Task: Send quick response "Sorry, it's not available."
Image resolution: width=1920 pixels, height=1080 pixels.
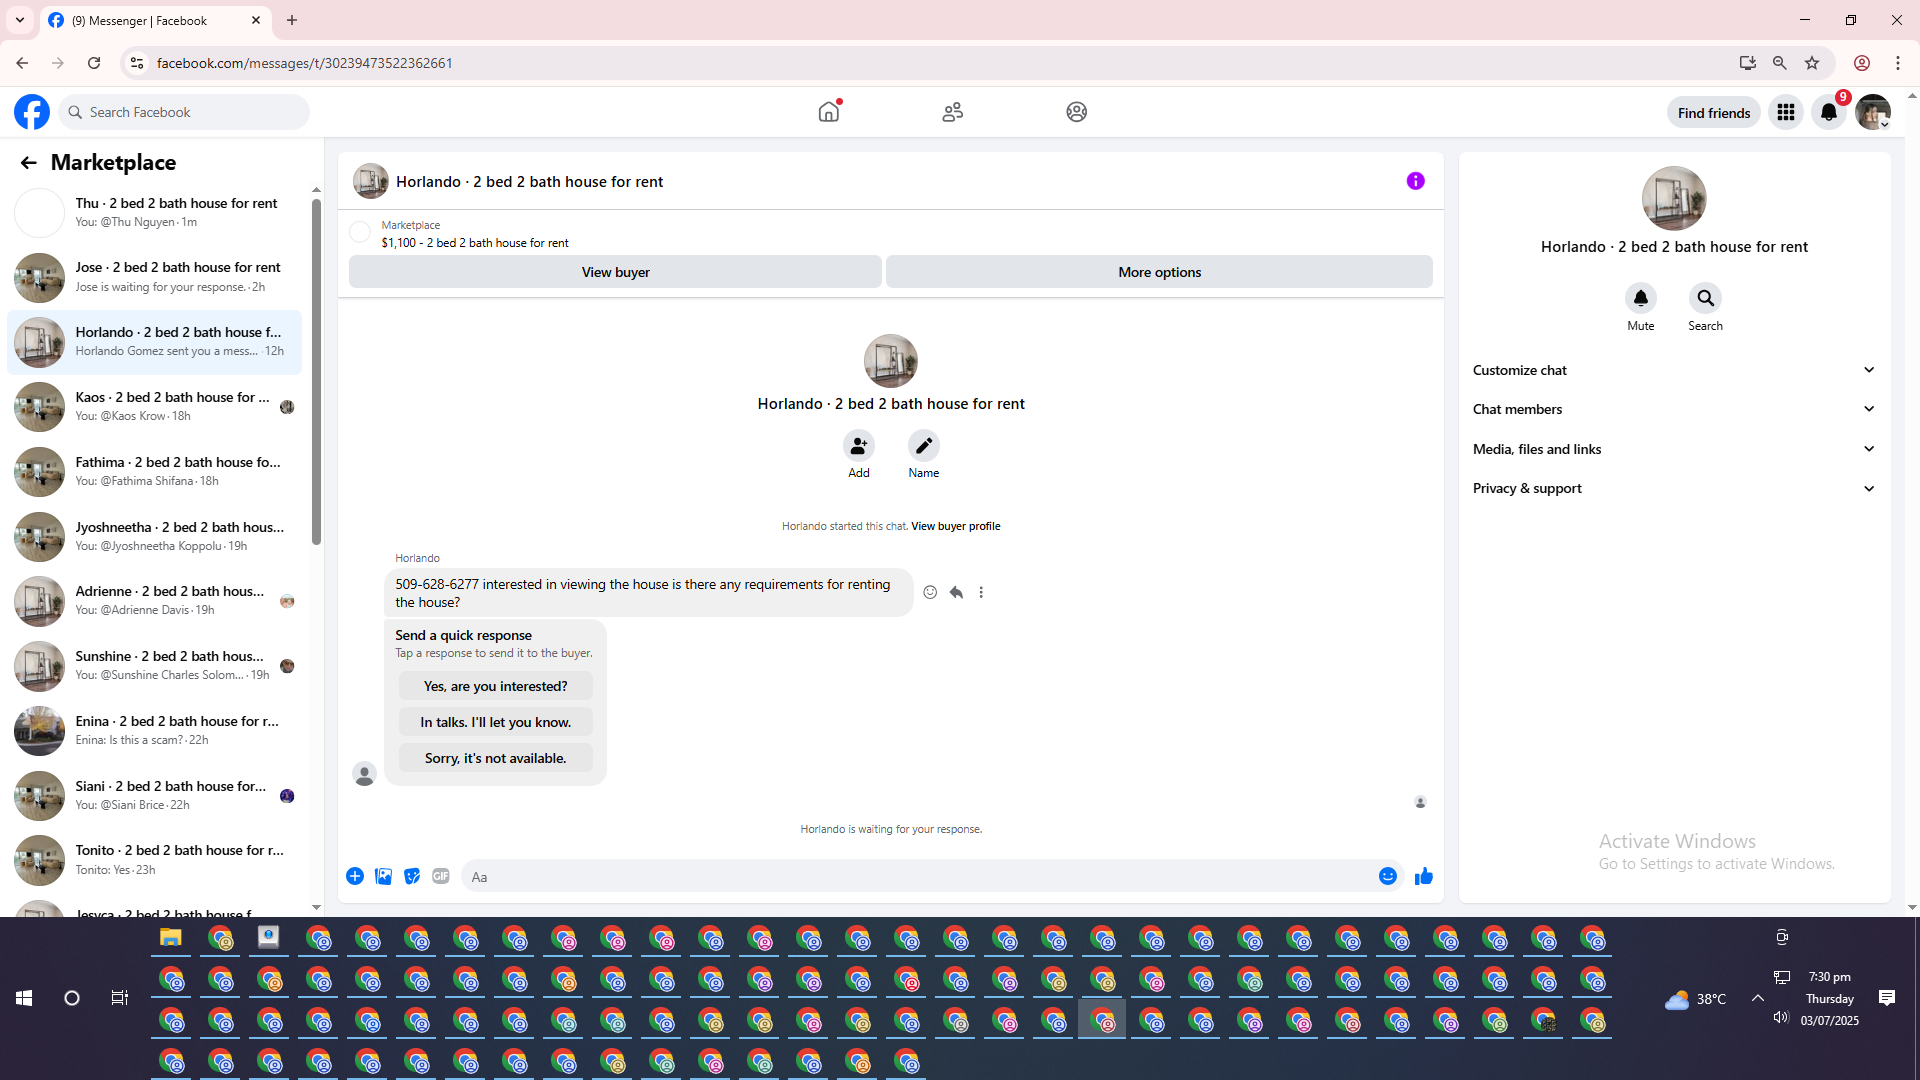Action: click(x=495, y=758)
